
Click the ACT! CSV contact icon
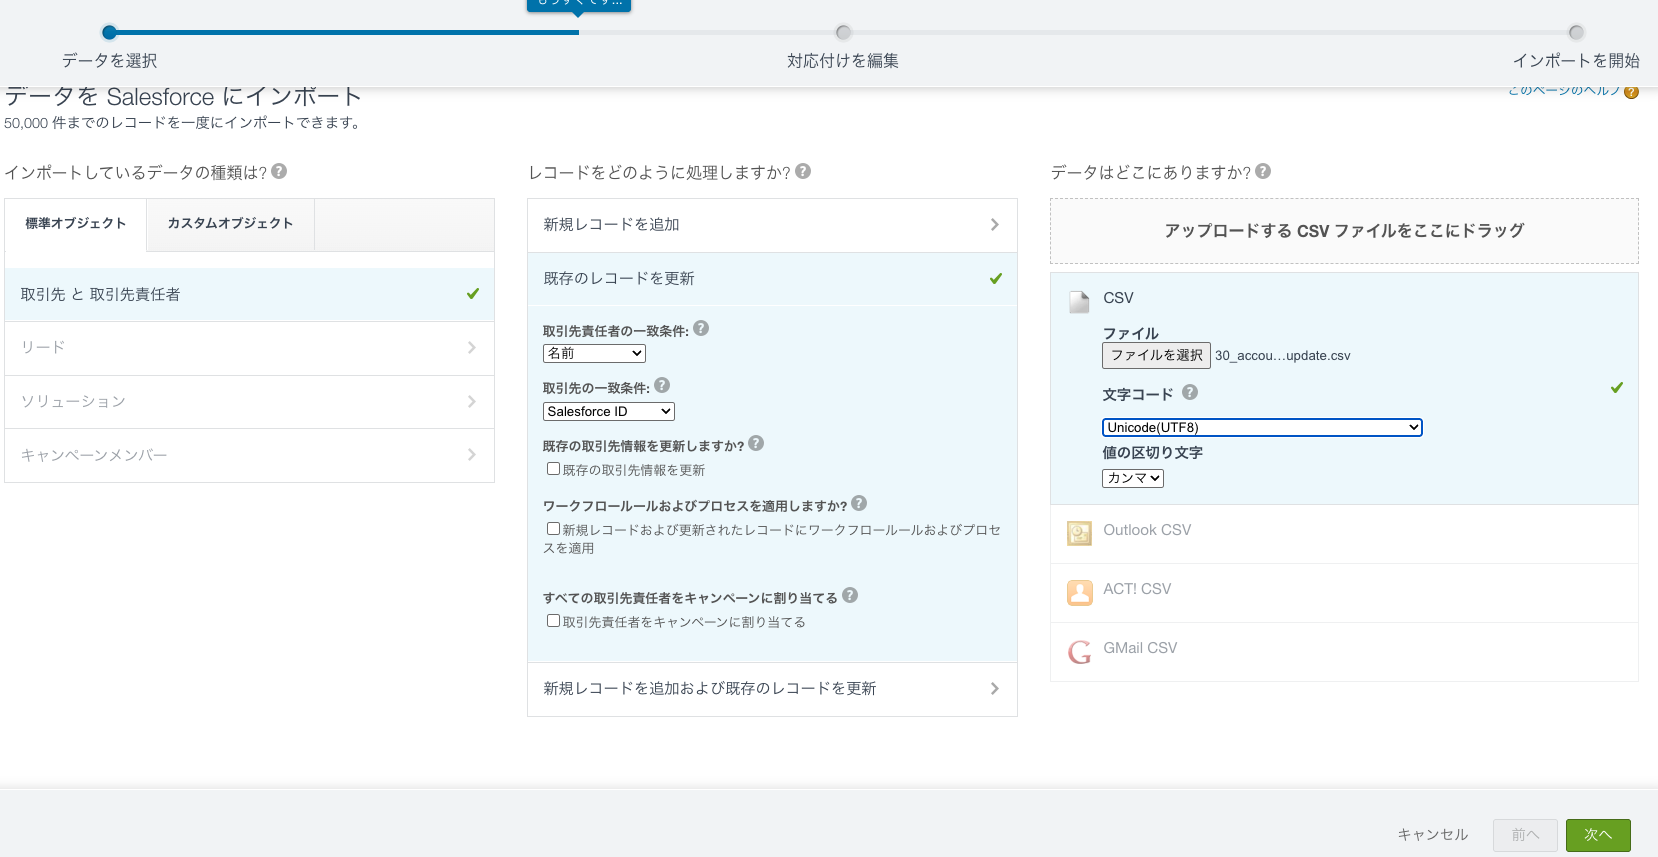pos(1079,593)
